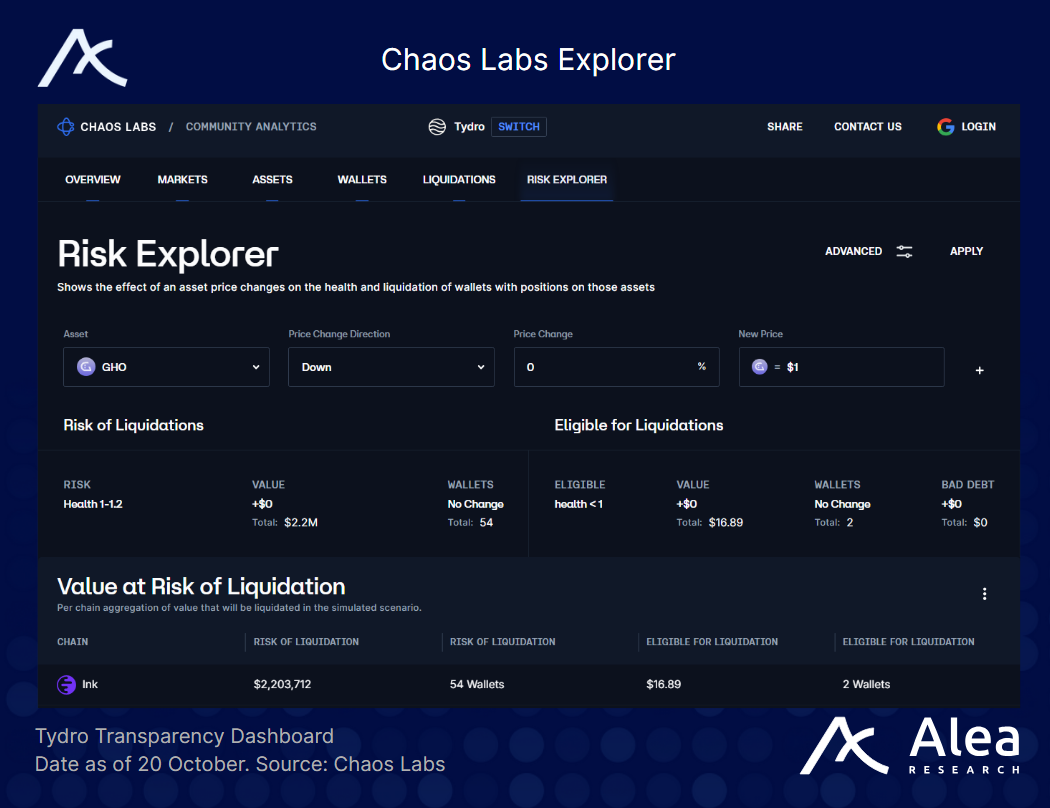This screenshot has width=1050, height=808.
Task: Click the New Price field
Action: (842, 367)
